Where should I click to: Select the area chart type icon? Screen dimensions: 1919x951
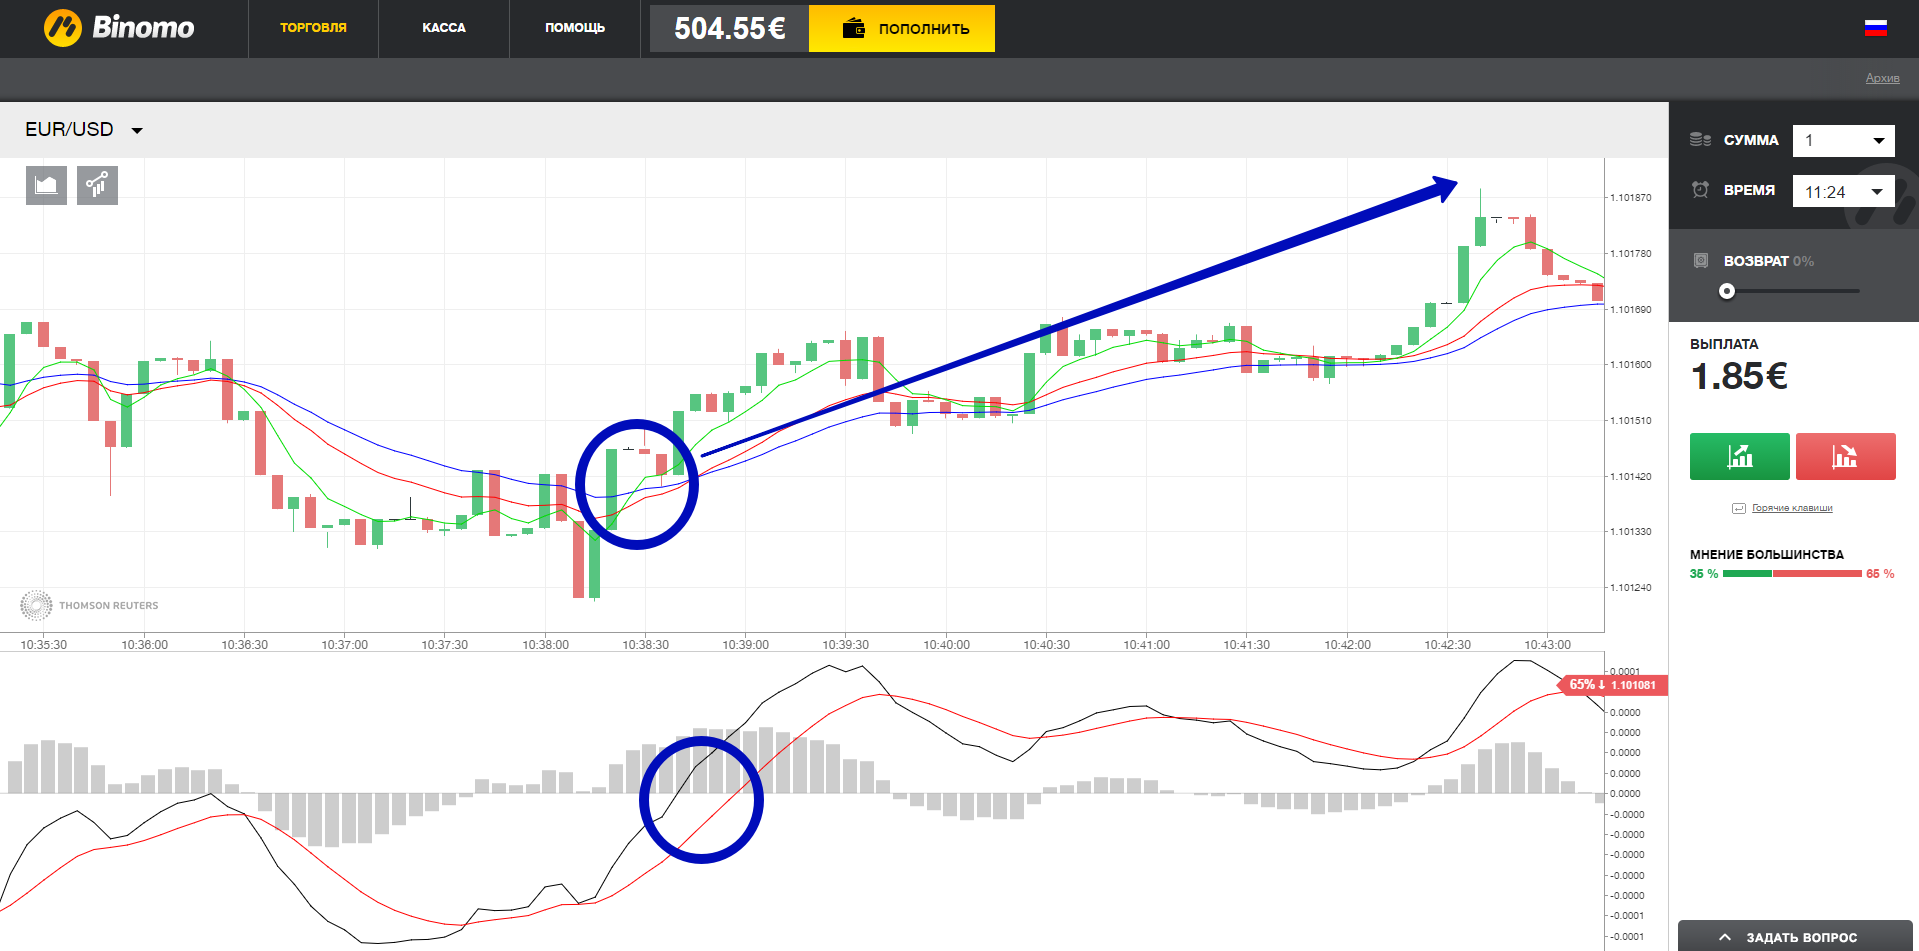(46, 185)
